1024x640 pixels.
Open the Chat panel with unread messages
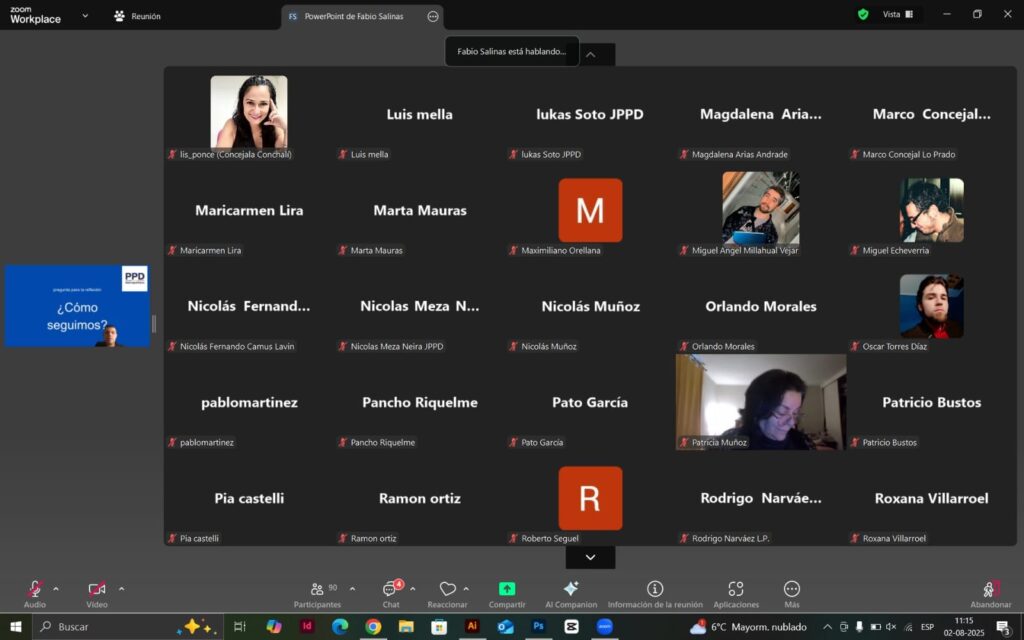pos(391,594)
